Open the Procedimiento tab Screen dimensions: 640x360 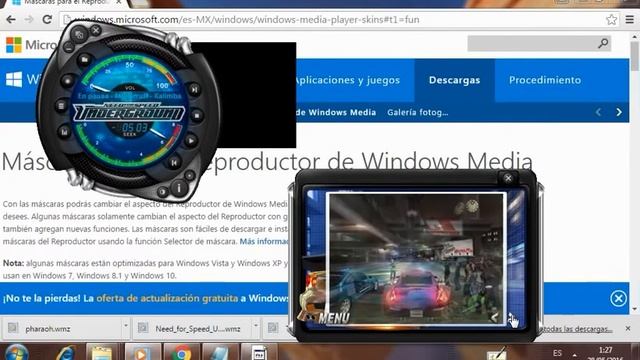[x=544, y=80]
